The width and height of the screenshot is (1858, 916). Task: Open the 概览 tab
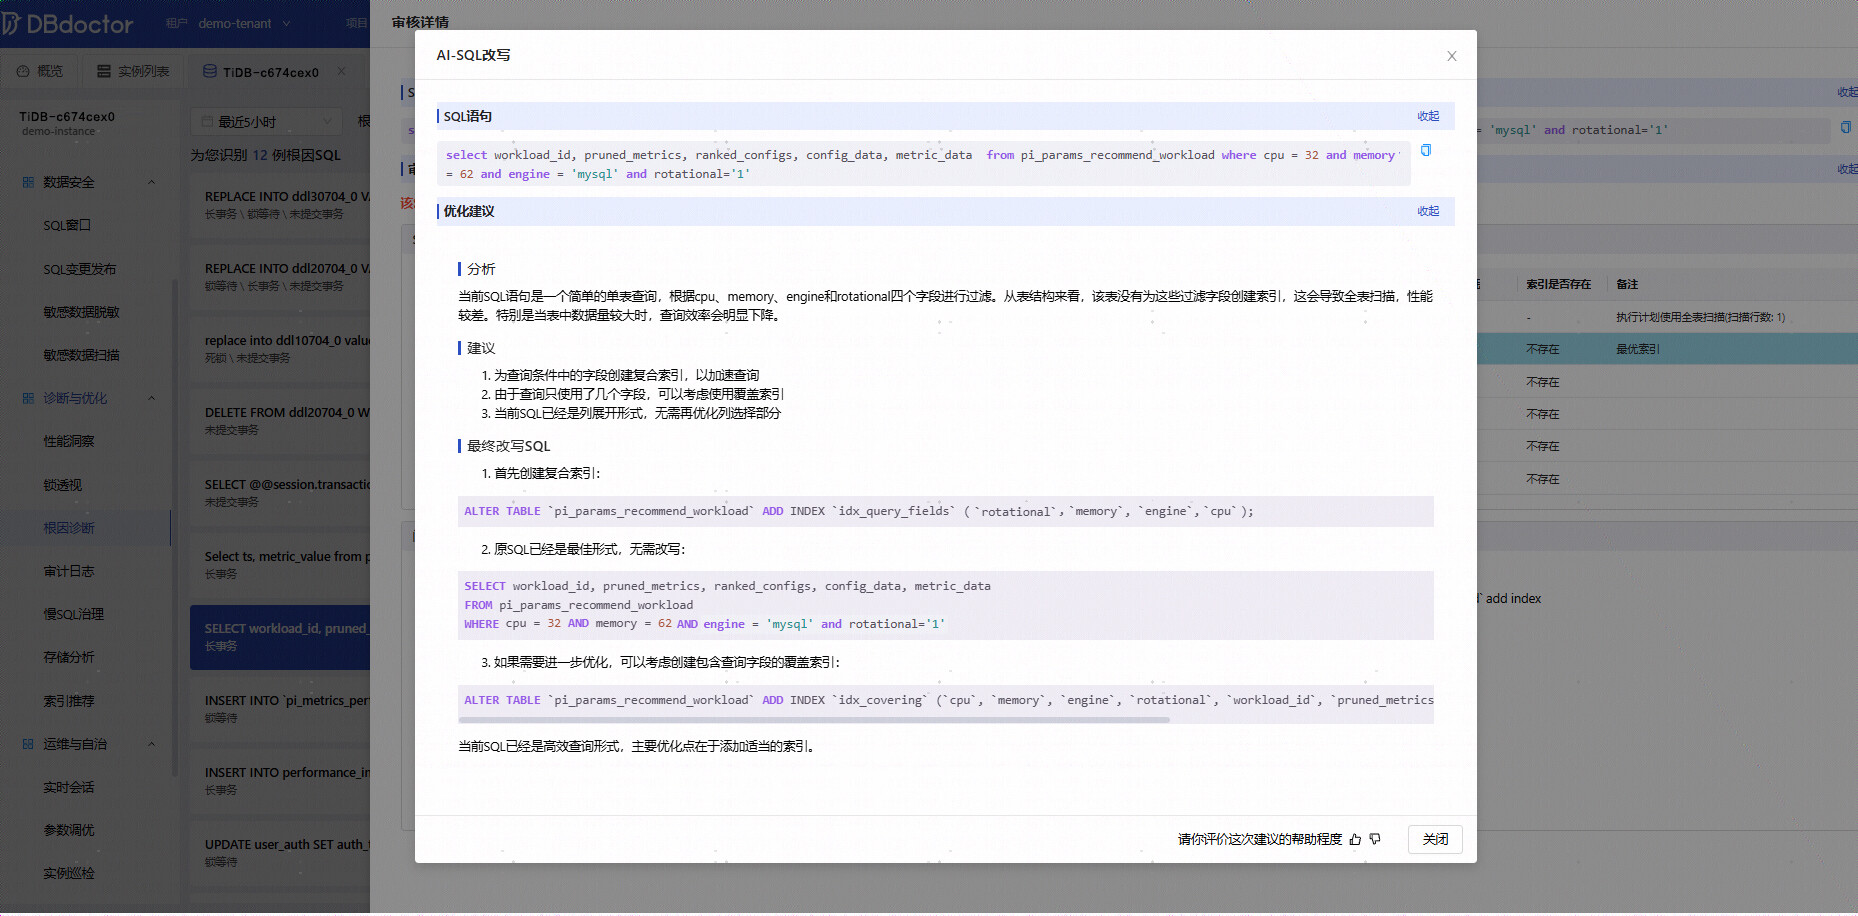pos(40,71)
